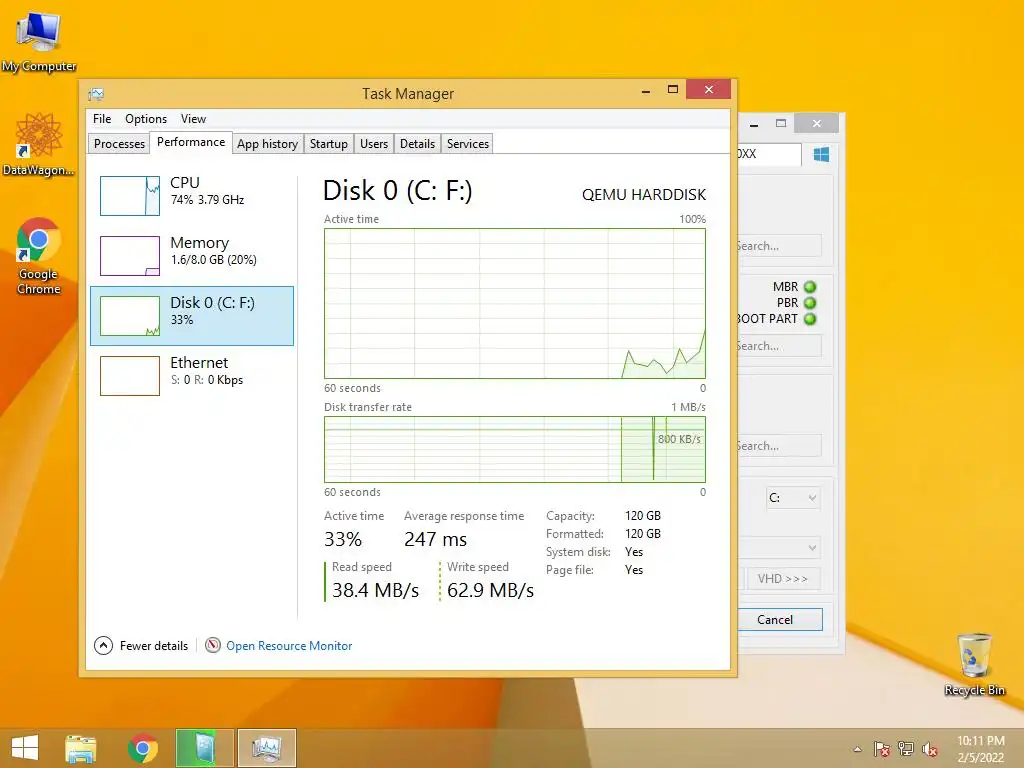Open File Explorer from the taskbar
The width and height of the screenshot is (1024, 768).
pos(81,748)
